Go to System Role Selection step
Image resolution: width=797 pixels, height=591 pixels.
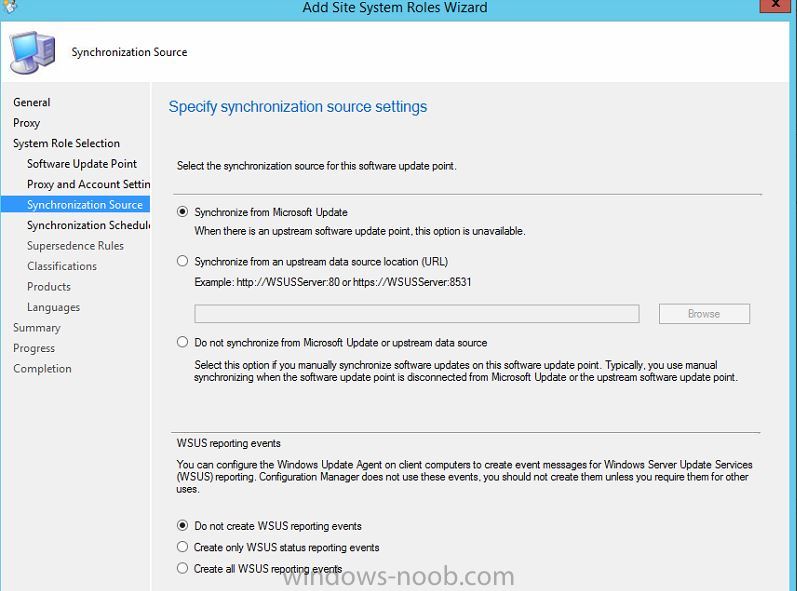point(67,143)
